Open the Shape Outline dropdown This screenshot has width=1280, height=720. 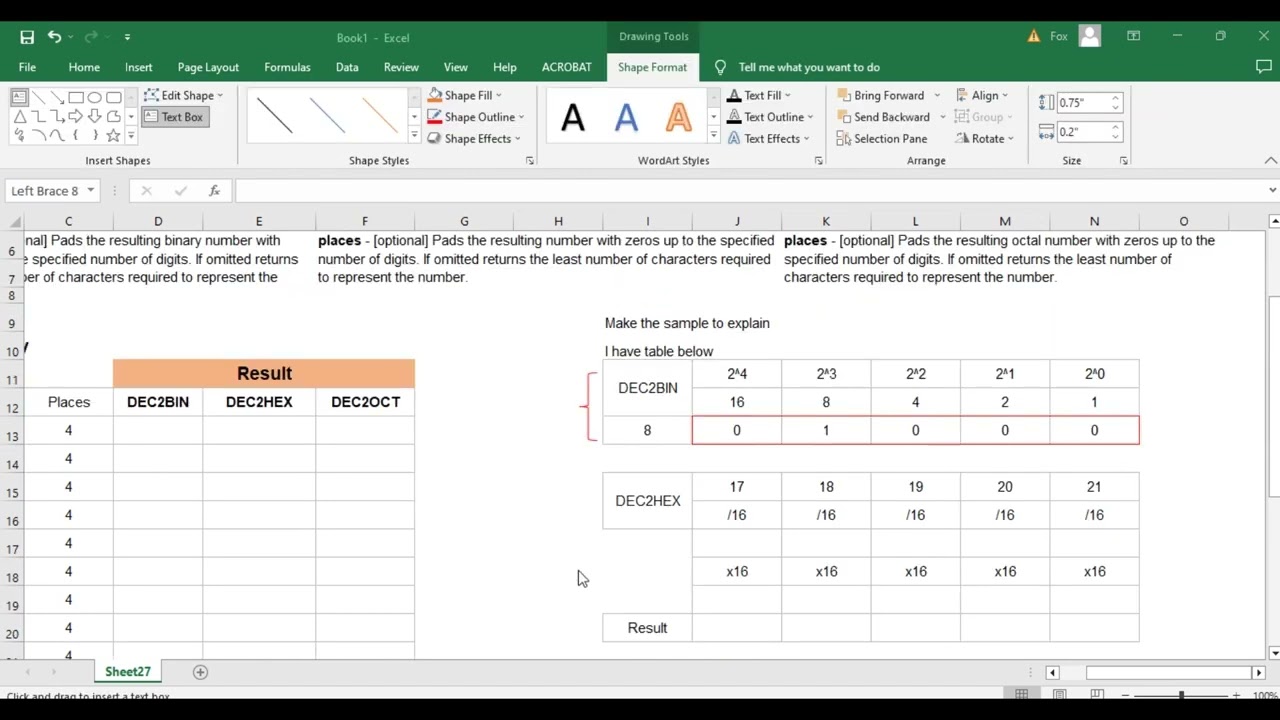475,117
